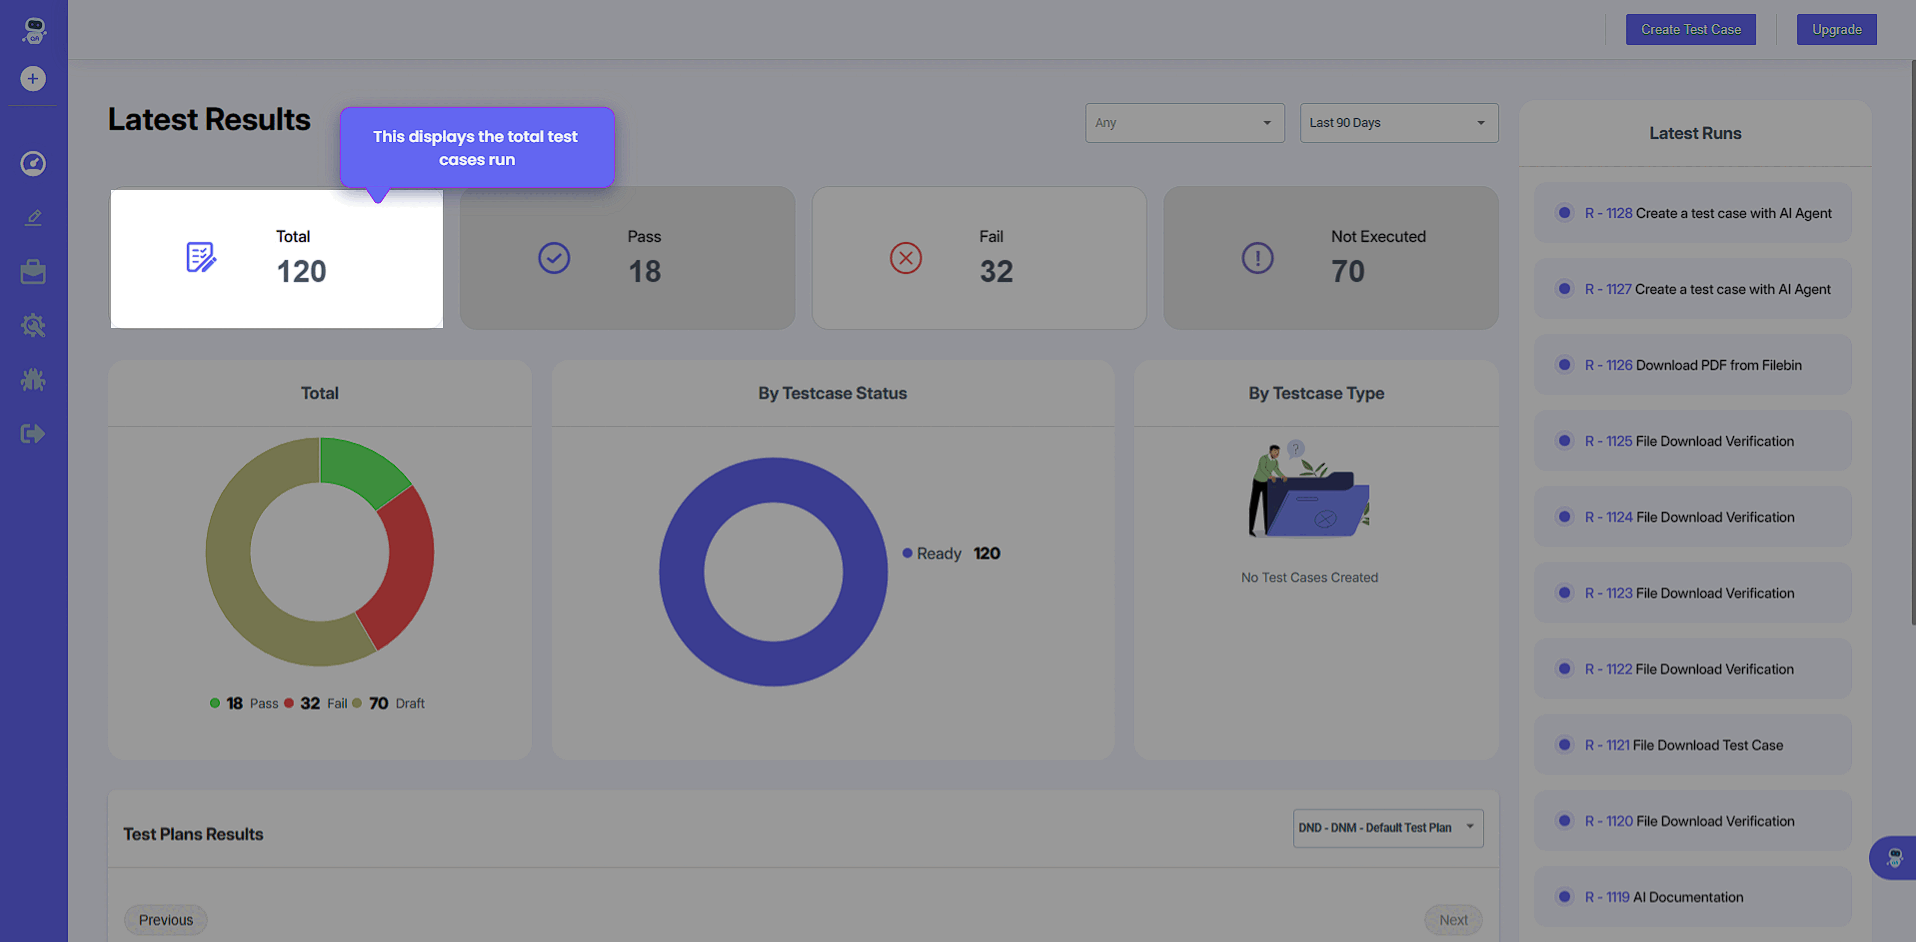Image resolution: width=1920 pixels, height=946 pixels.
Task: Click the QA robot logo in sidebar
Action: point(34,30)
